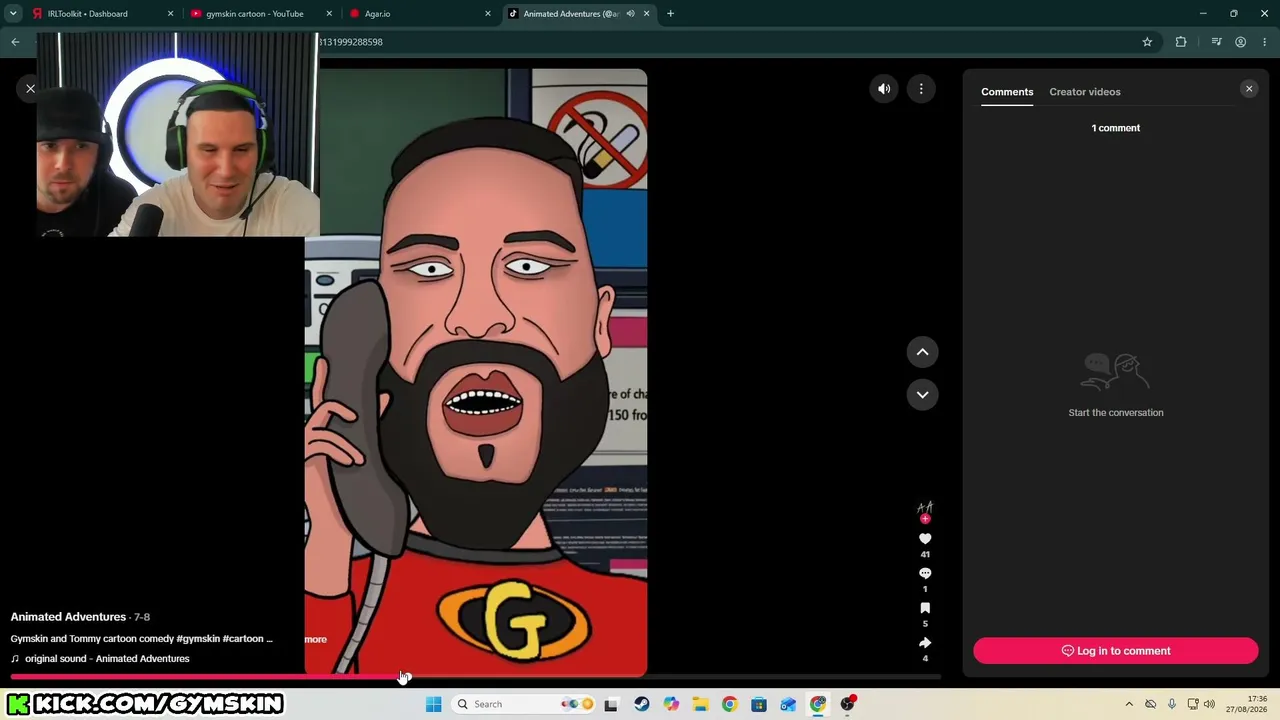Click the address bar URL
The image size is (1280, 720).
point(350,42)
